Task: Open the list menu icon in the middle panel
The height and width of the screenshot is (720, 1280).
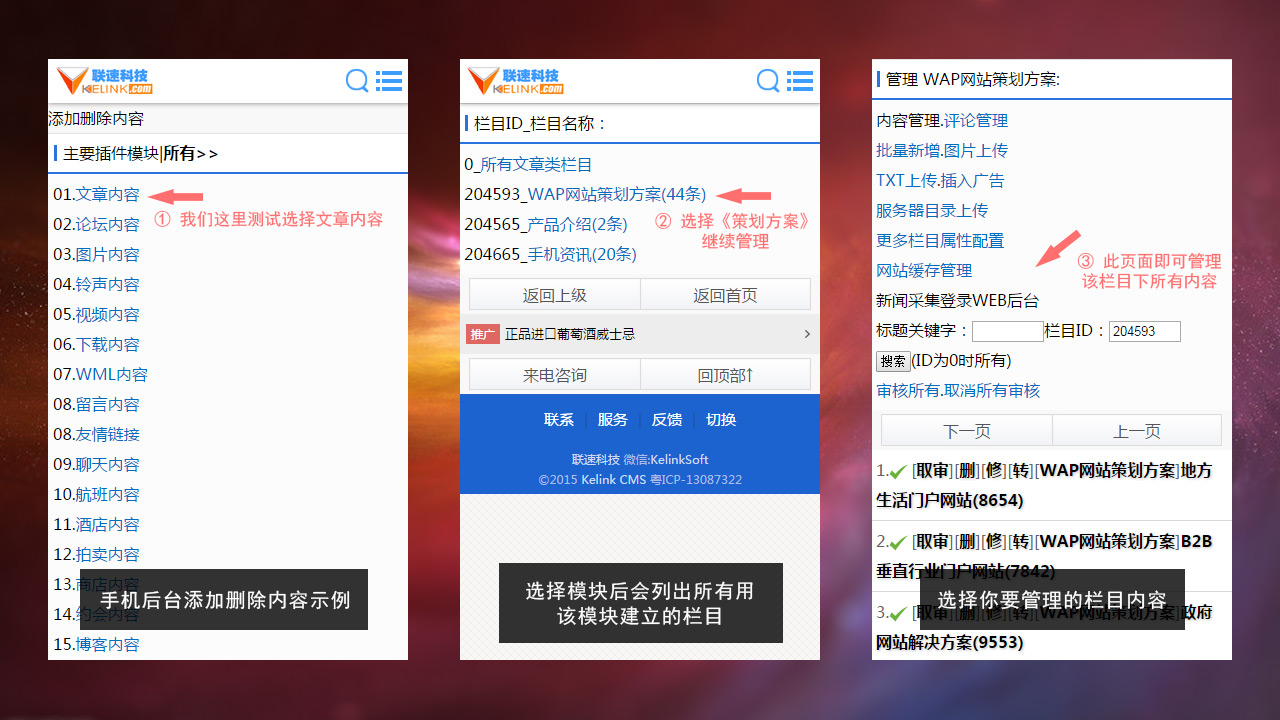Action: [x=800, y=81]
